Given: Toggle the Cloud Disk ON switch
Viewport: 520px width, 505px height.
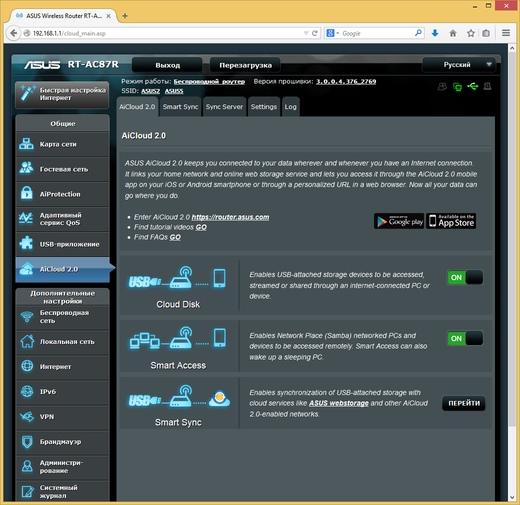Looking at the screenshot, I should coord(465,277).
